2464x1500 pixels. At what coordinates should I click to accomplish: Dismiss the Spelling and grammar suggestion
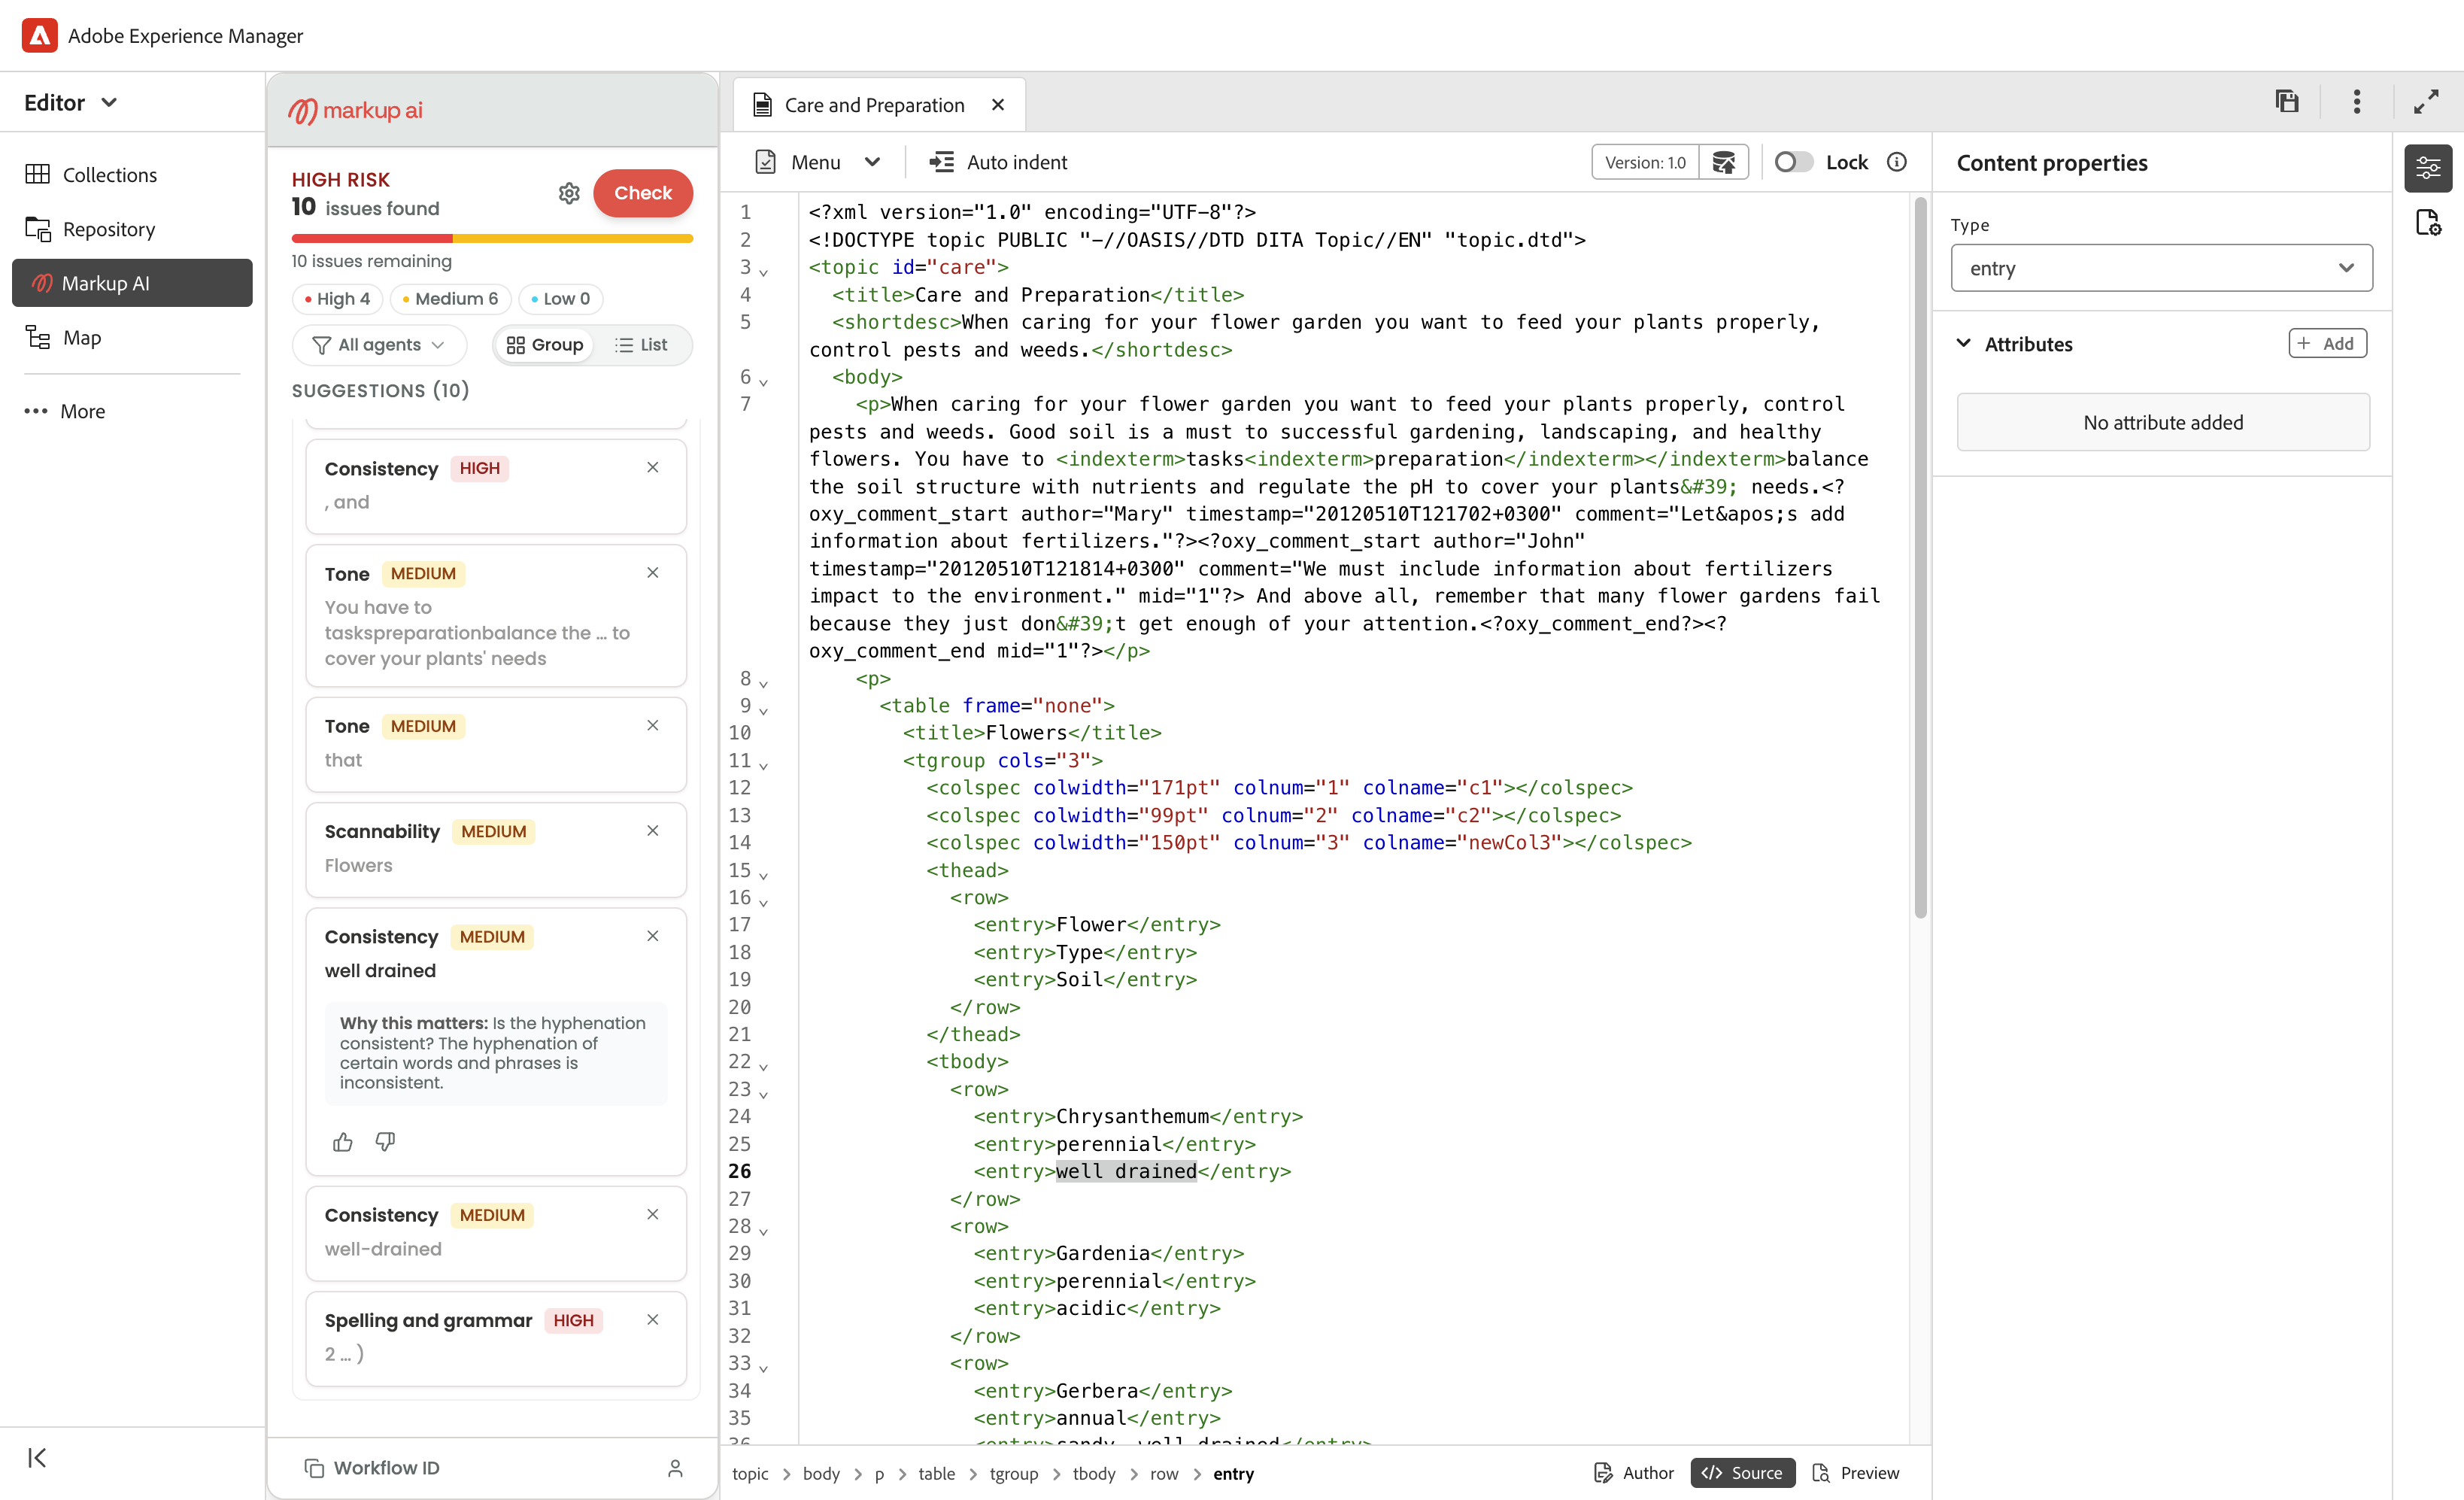(x=653, y=1319)
